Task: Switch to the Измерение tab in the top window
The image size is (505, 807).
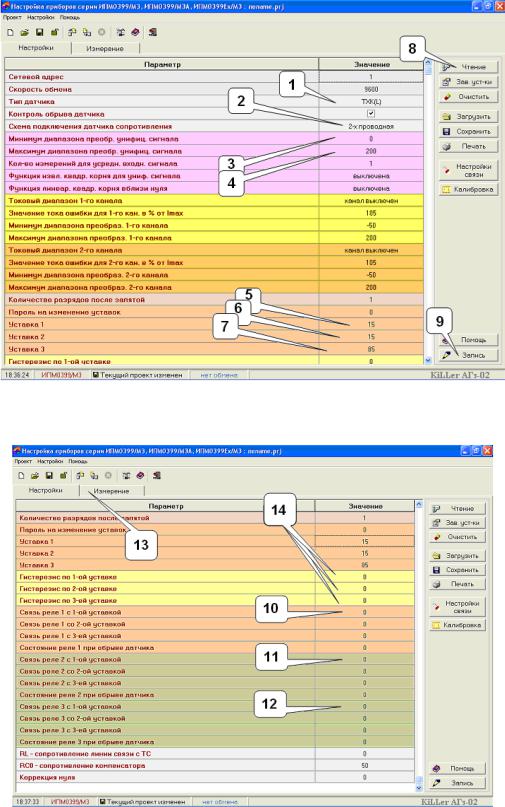Action: coord(105,48)
